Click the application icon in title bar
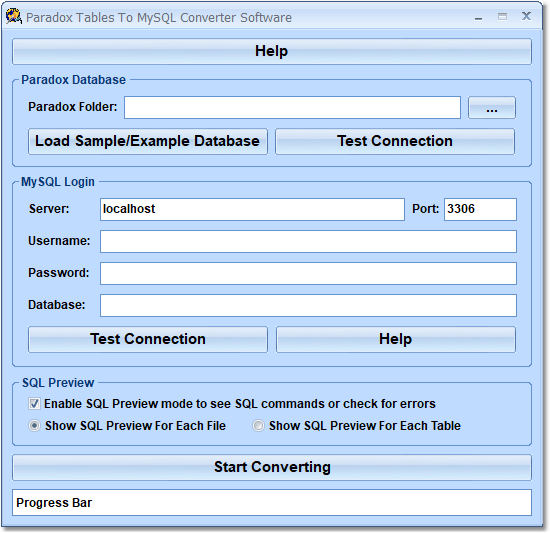Image resolution: width=550 pixels, height=534 pixels. point(14,16)
